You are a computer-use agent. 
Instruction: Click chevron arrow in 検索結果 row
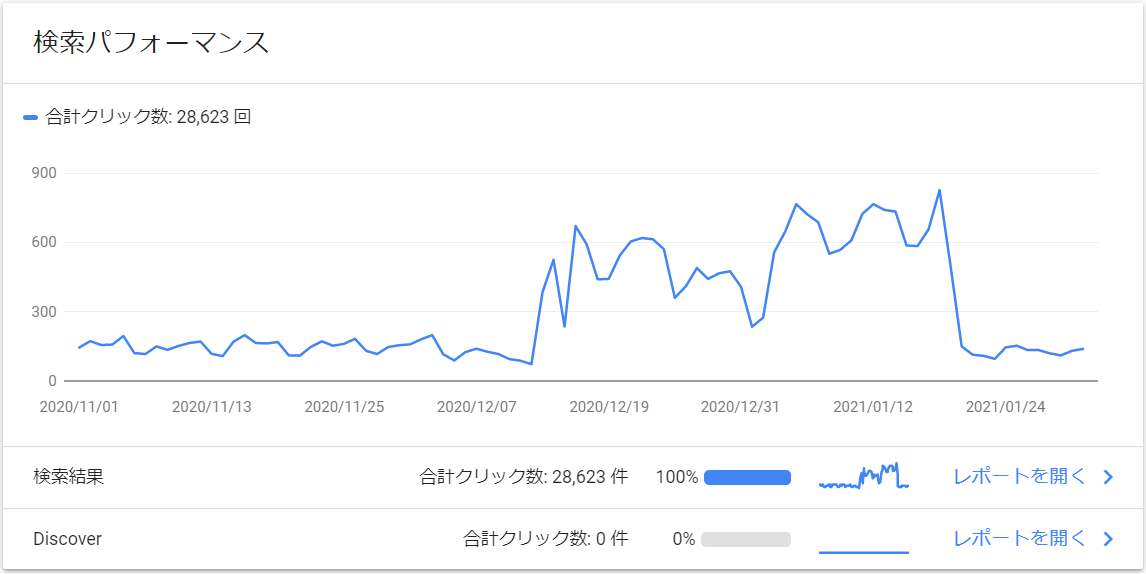pos(1107,477)
